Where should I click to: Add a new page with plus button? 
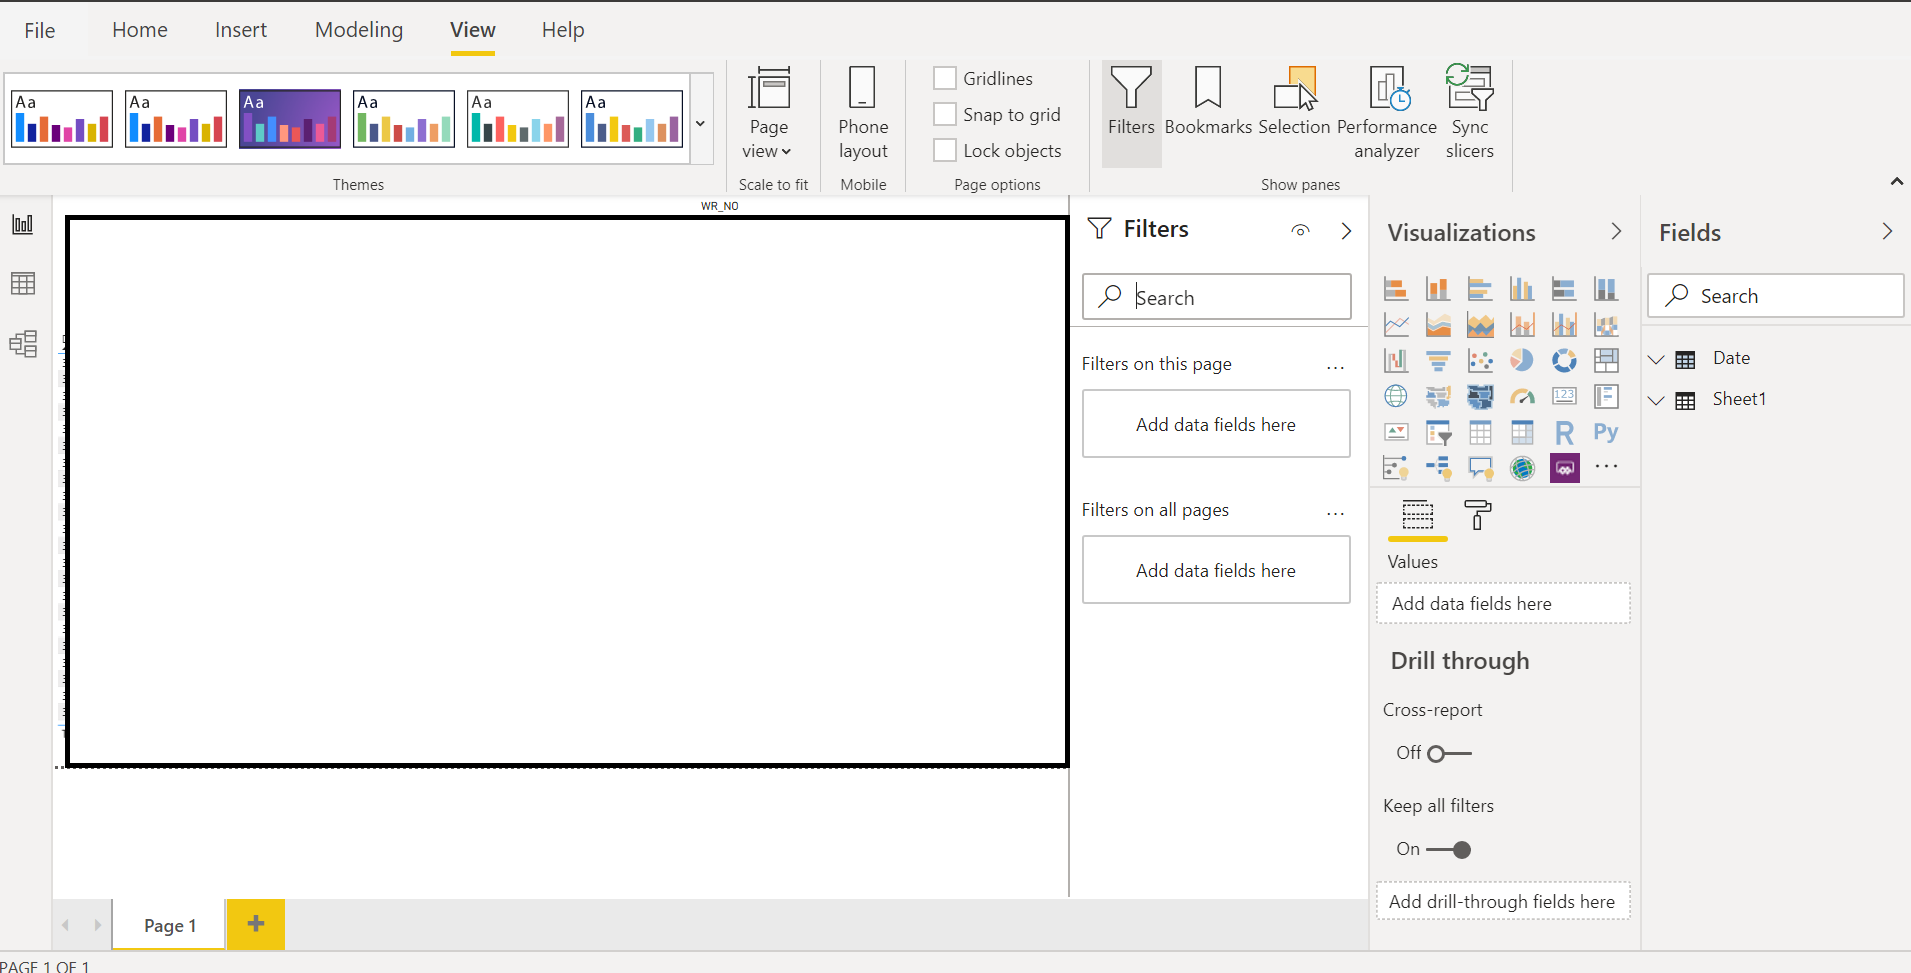256,924
